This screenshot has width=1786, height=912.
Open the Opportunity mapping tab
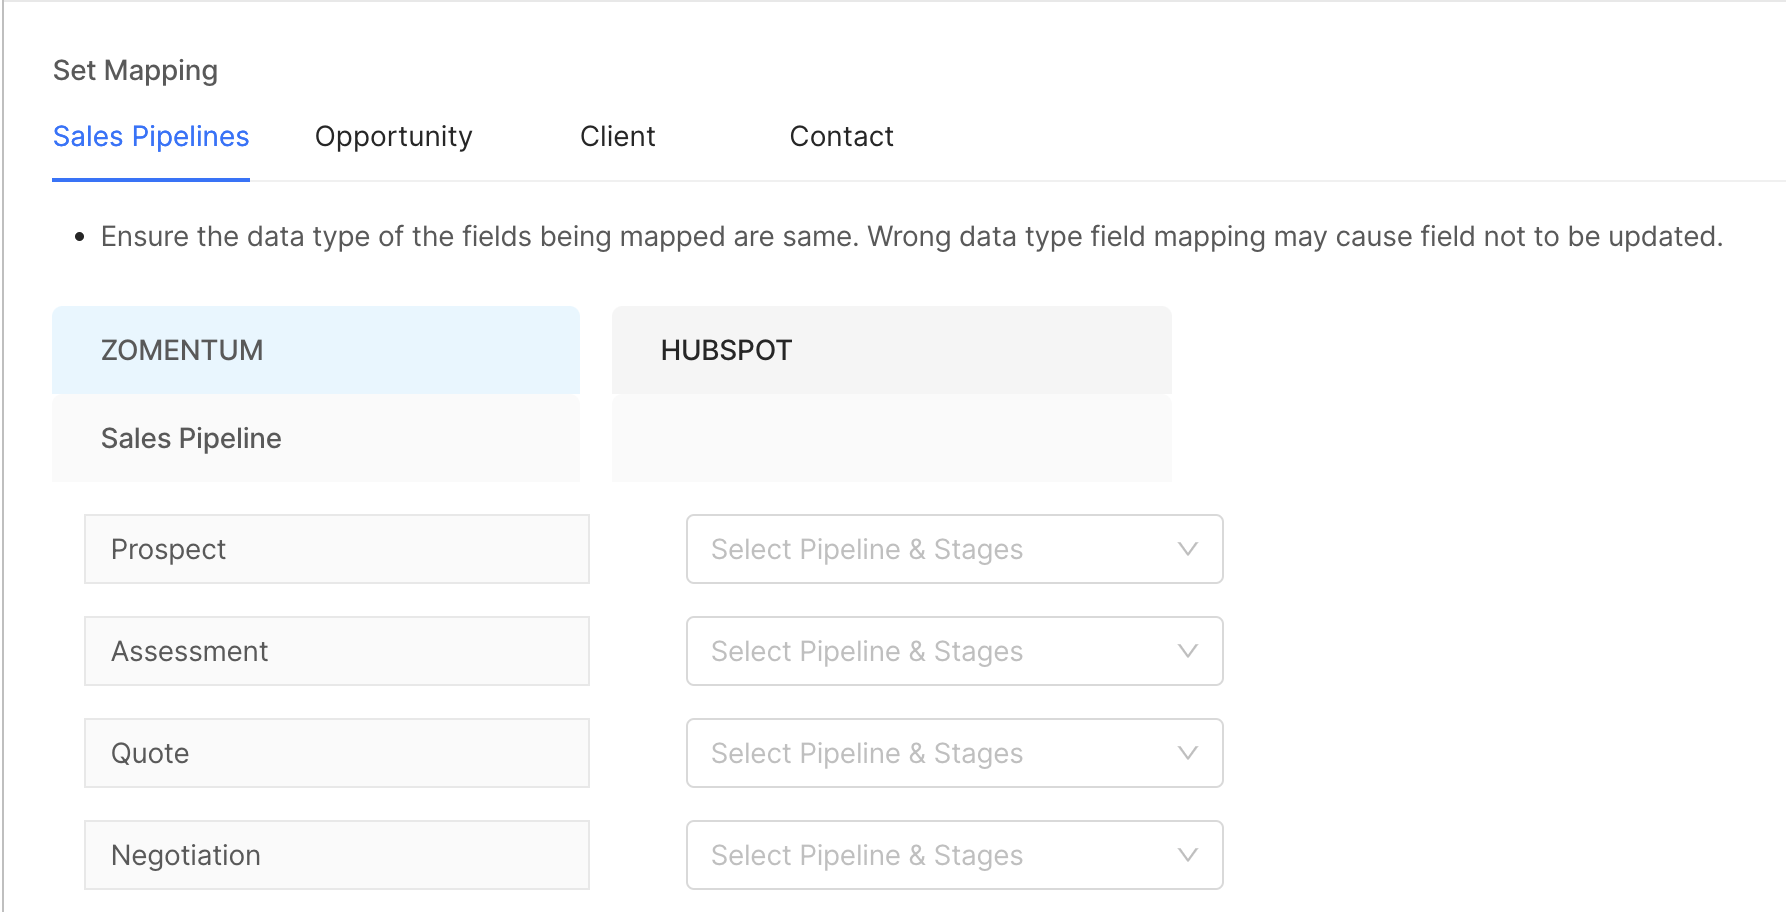coord(393,137)
